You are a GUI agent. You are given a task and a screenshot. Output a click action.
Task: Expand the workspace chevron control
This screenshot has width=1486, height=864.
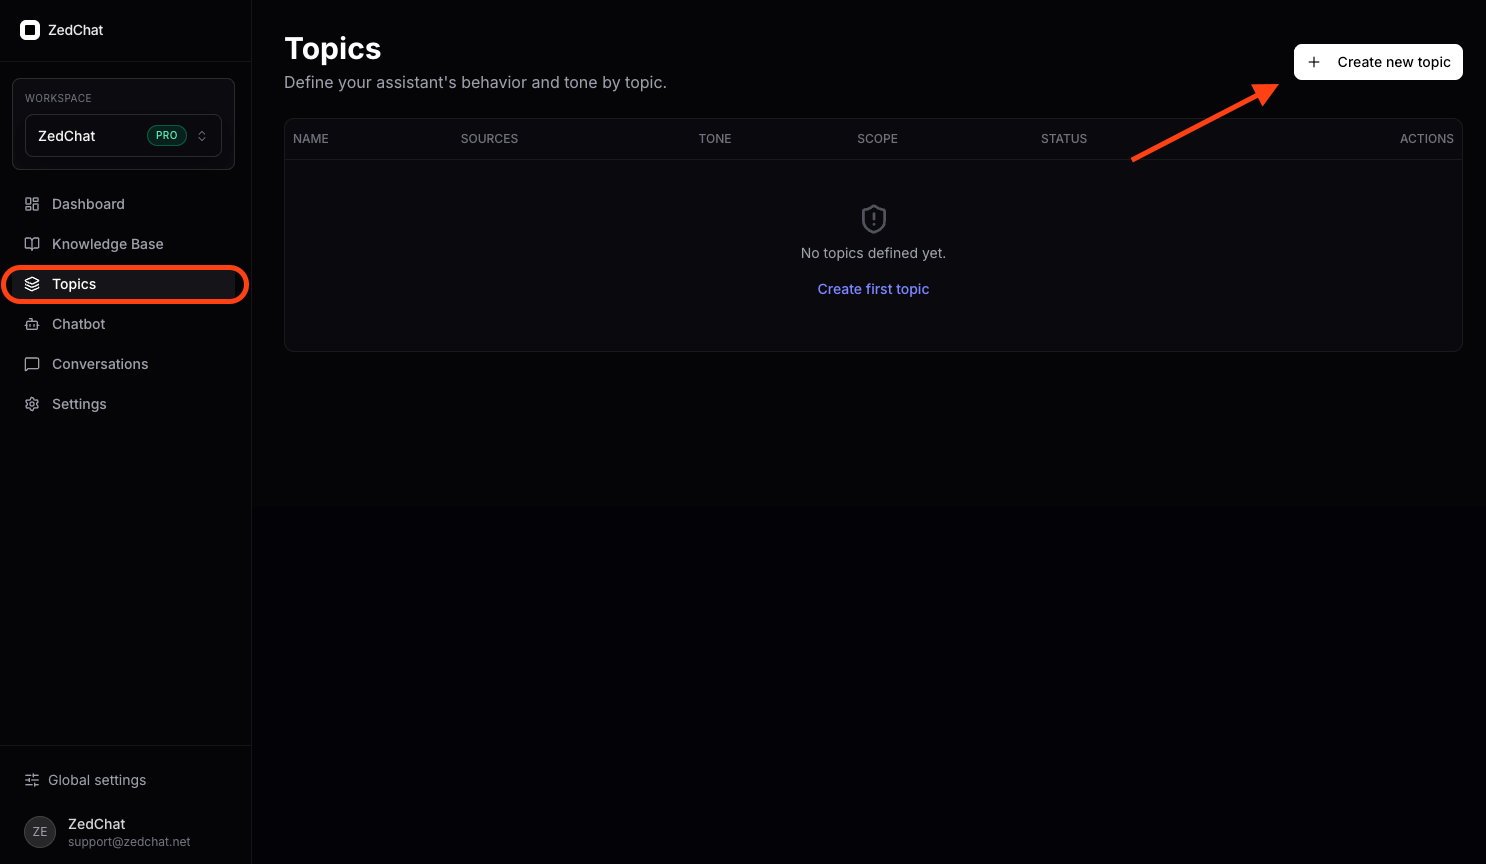(x=201, y=135)
